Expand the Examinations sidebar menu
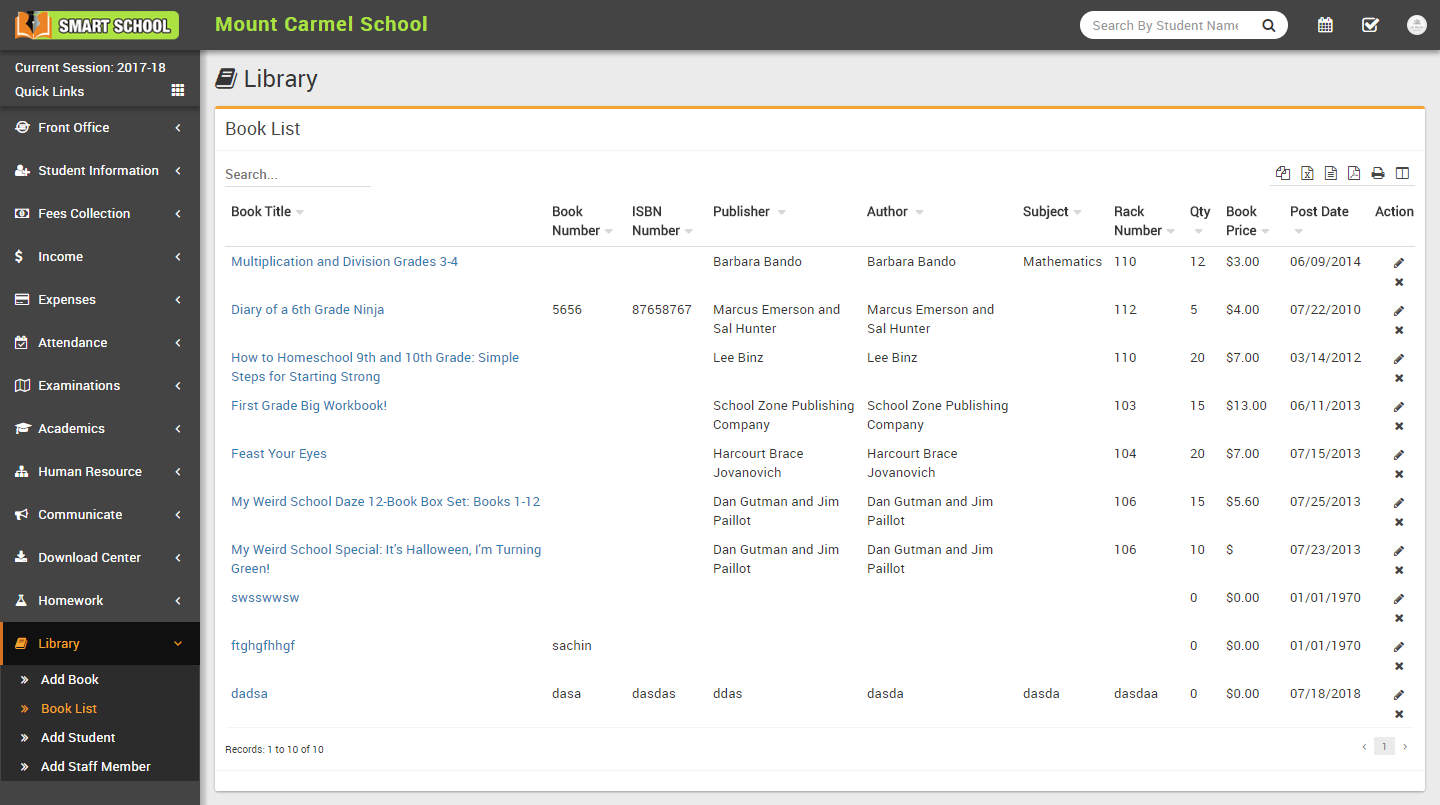Screen dimensions: 1440x805 100,386
